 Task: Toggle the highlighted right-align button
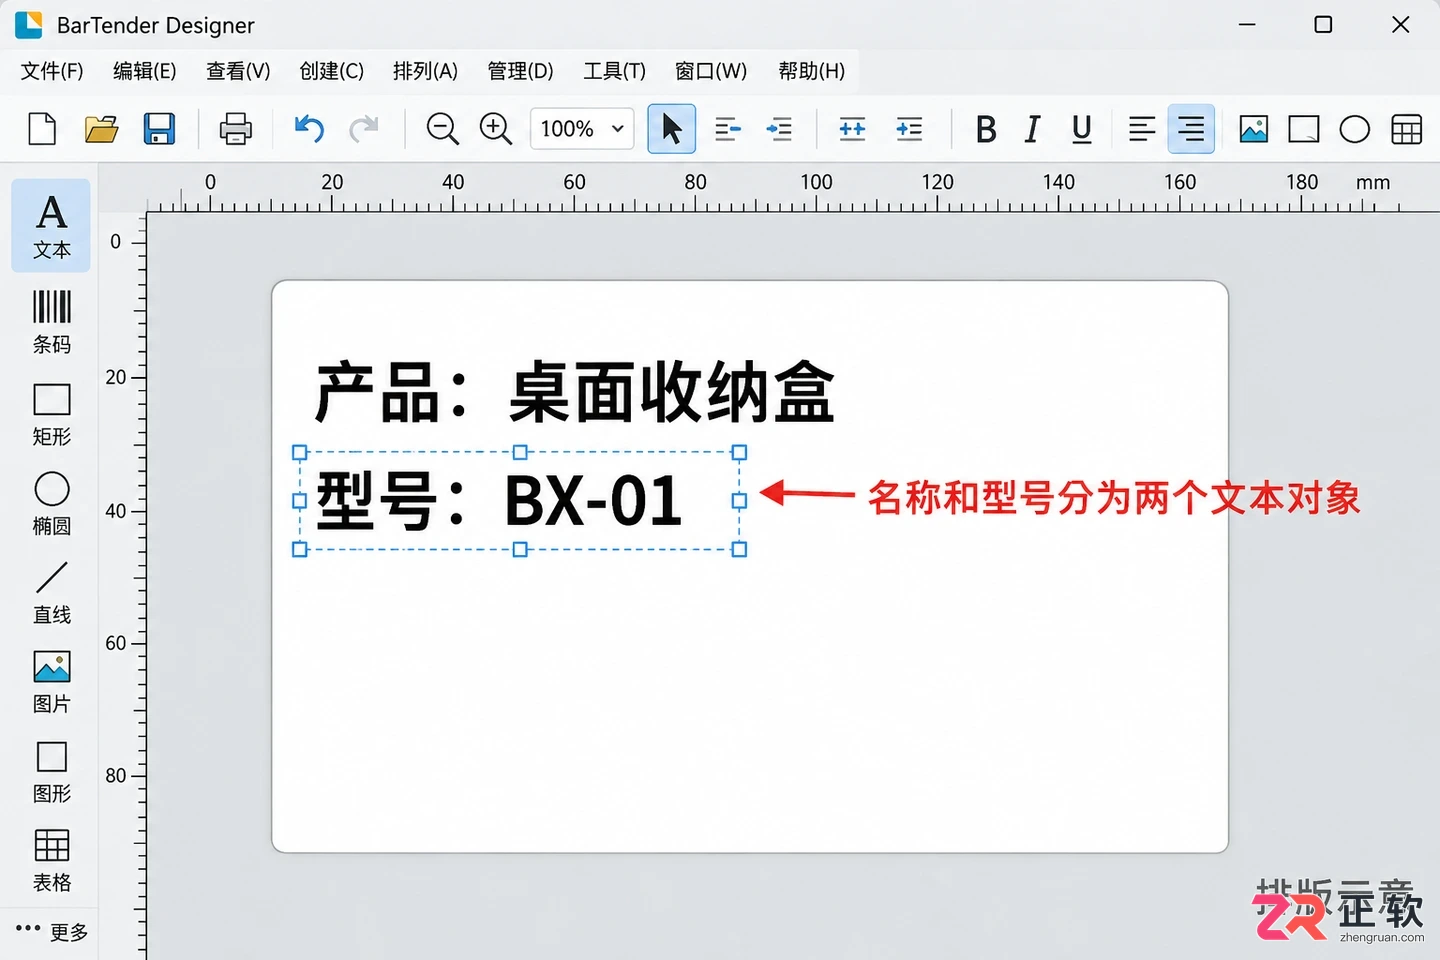1191,129
